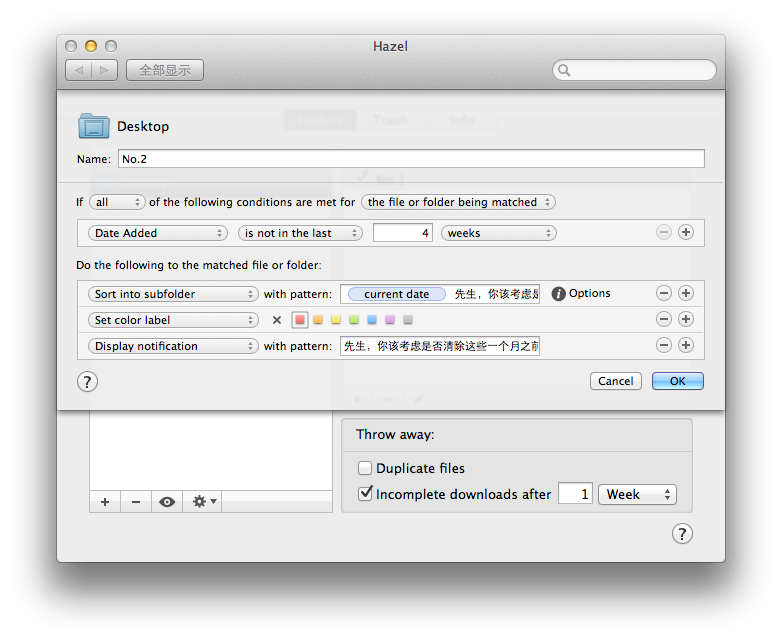The width and height of the screenshot is (782, 641).
Task: Click the toolbar search field
Action: coord(634,70)
